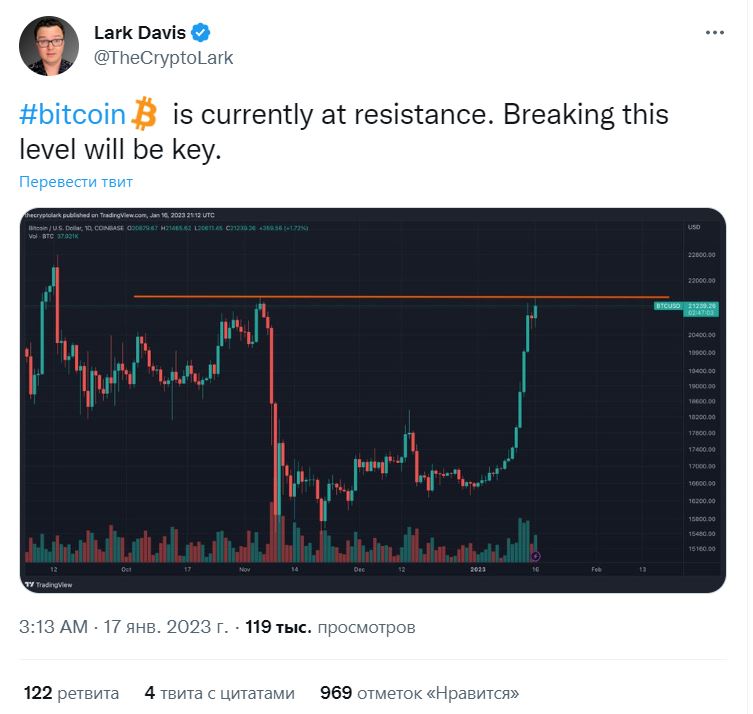Click the @TheCryptoLark handle

[163, 58]
